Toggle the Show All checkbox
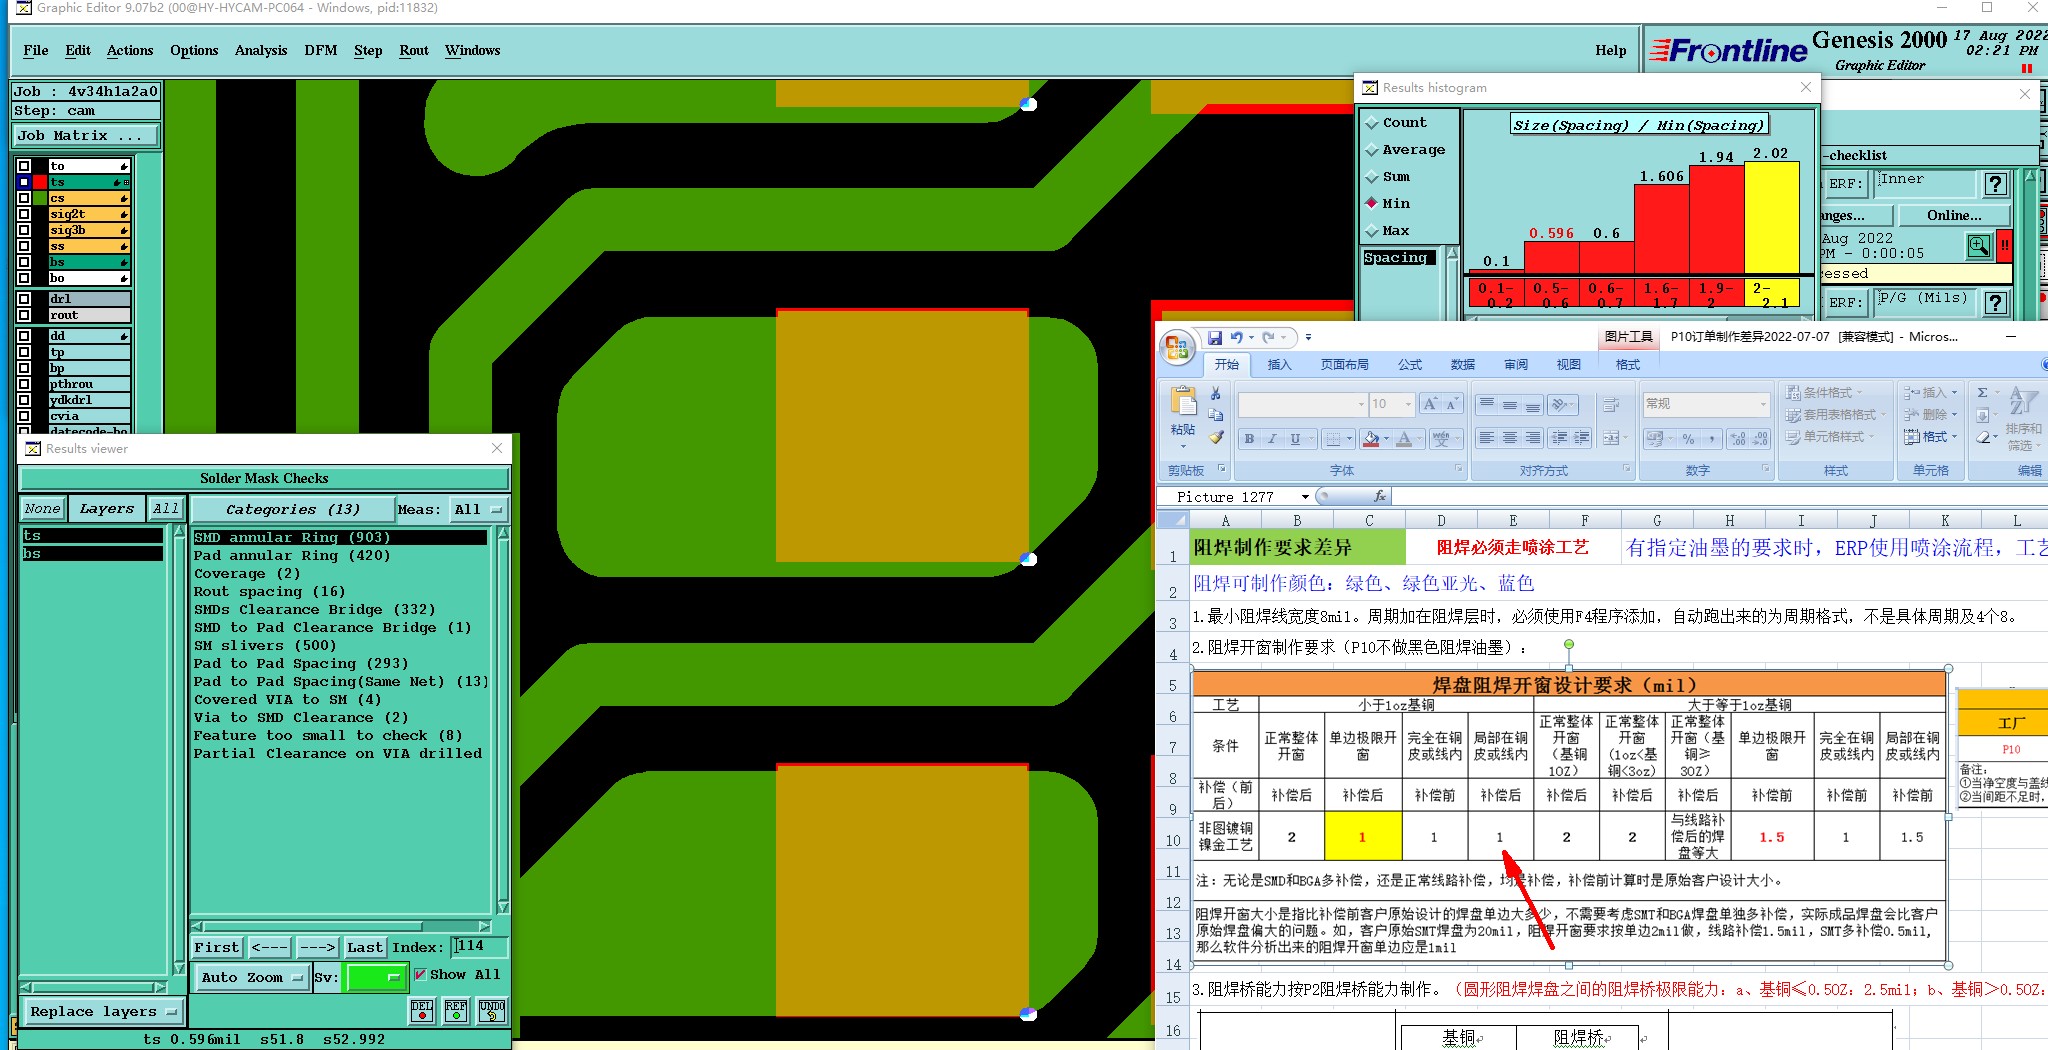 pos(420,975)
